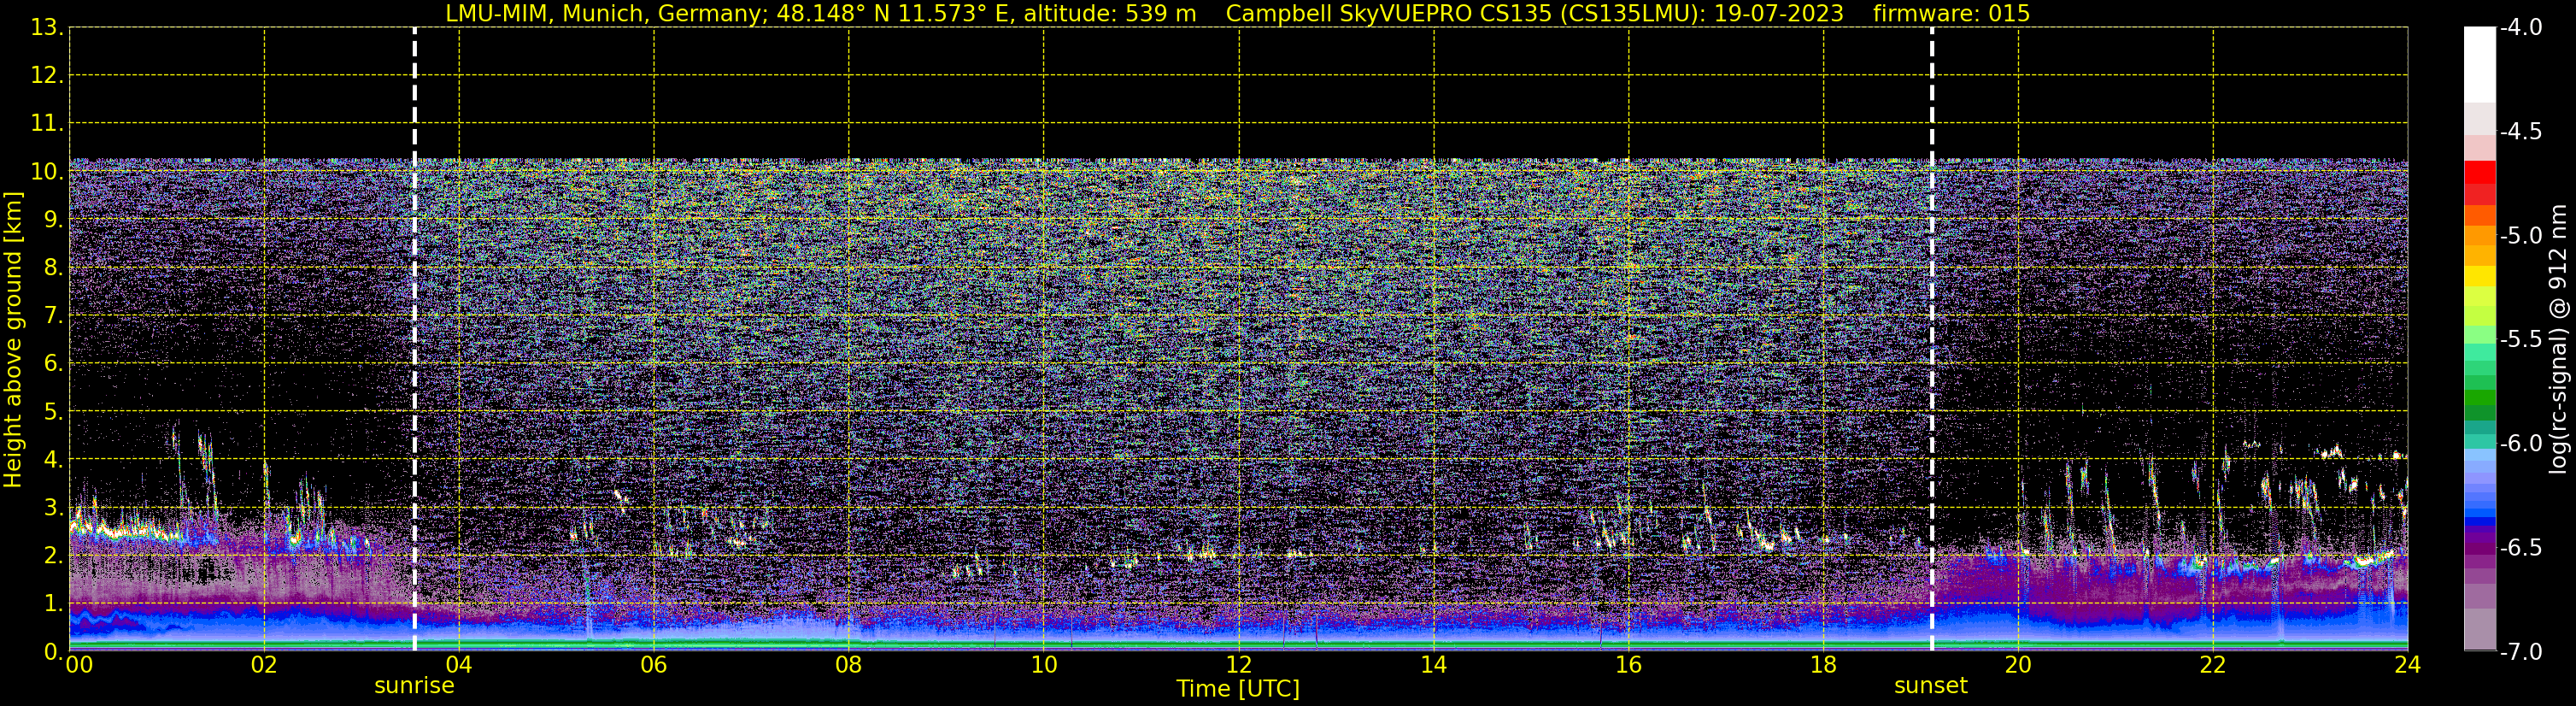Screen dimensions: 2576x706
Task: Click the dashed white sunrise marker line
Action: coord(414,340)
